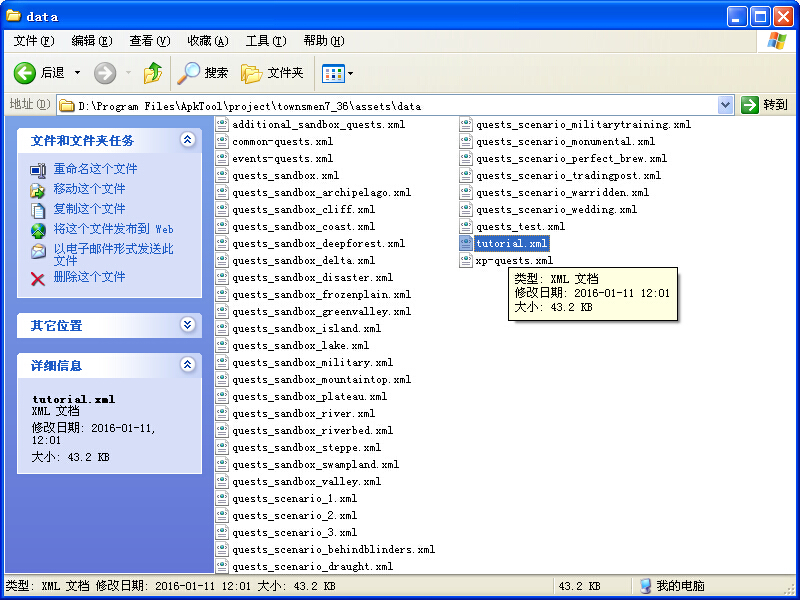Open the 收藏(A) menu
The height and width of the screenshot is (600, 800).
pyautogui.click(x=208, y=41)
